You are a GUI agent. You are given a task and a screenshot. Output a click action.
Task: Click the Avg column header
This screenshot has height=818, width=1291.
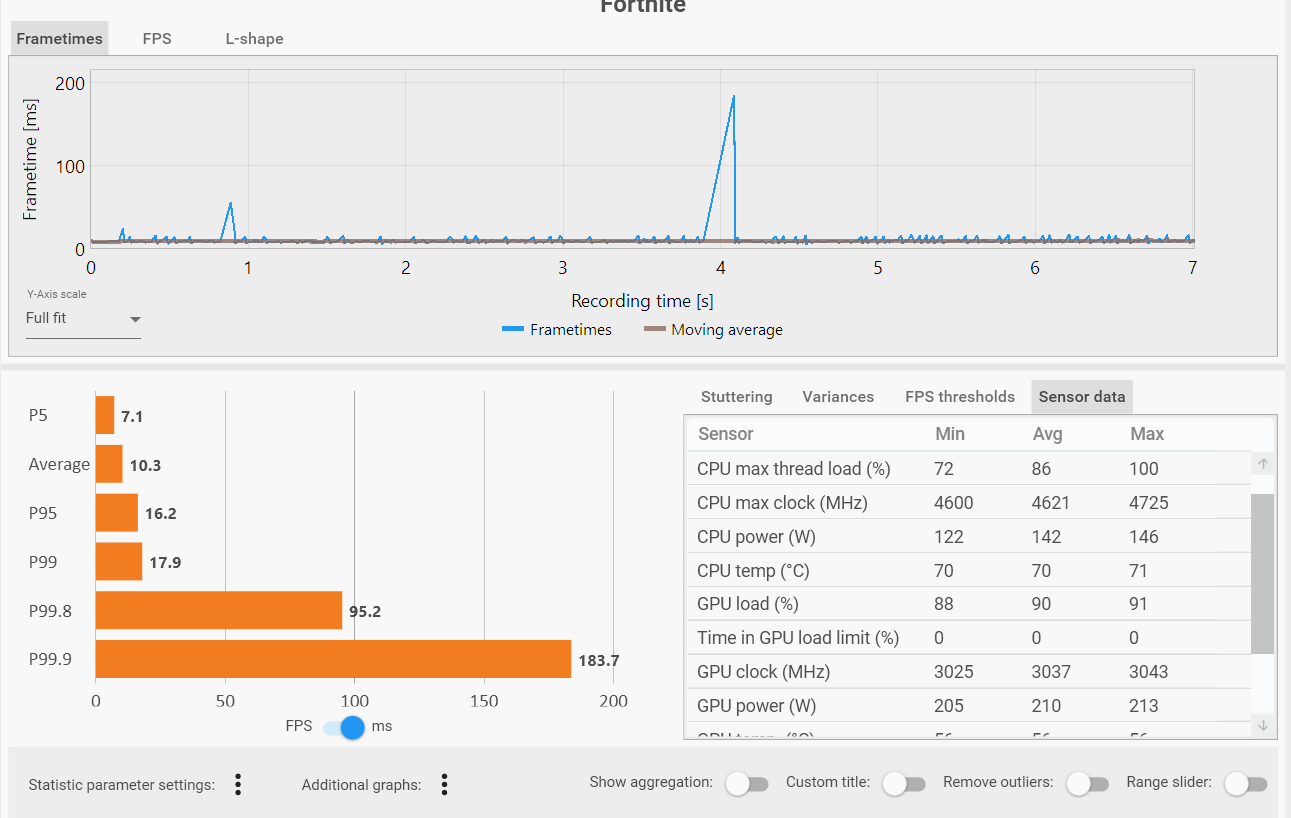click(x=1047, y=434)
